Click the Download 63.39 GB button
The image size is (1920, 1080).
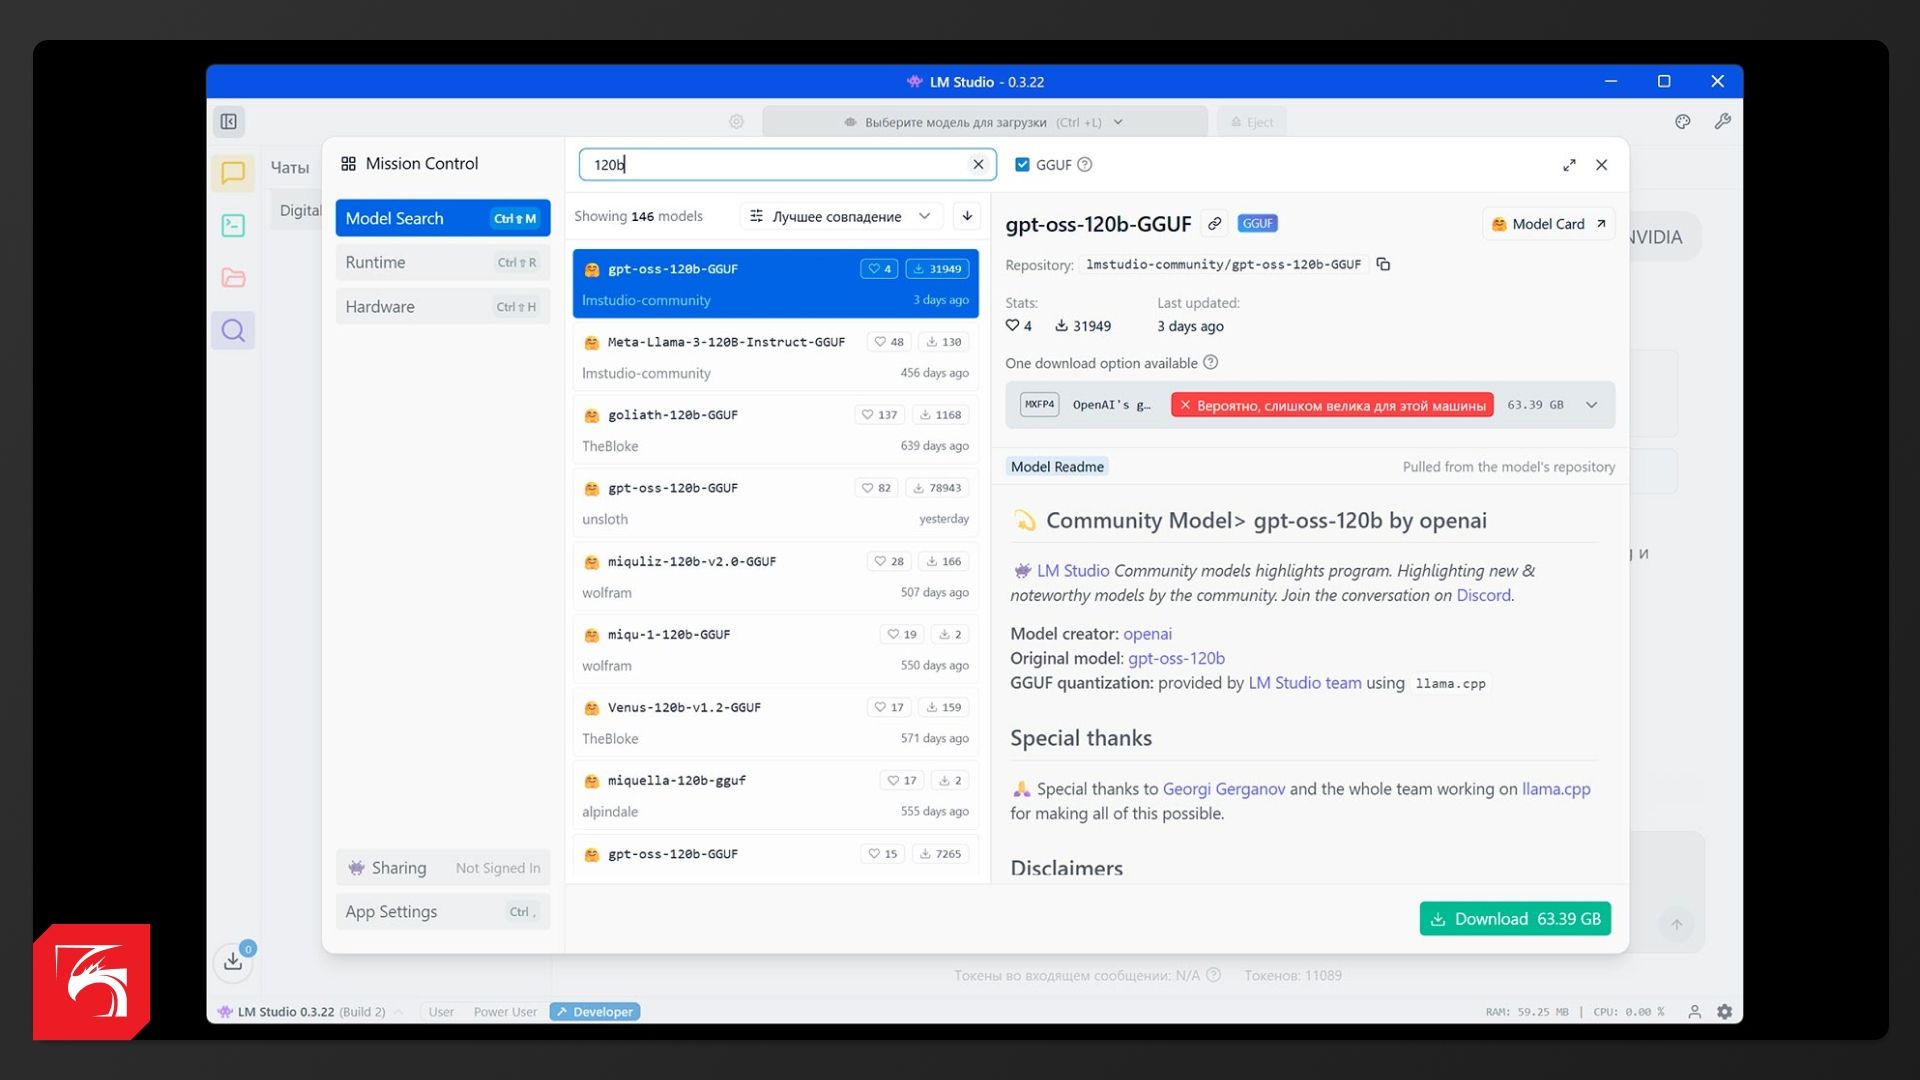[x=1514, y=919]
